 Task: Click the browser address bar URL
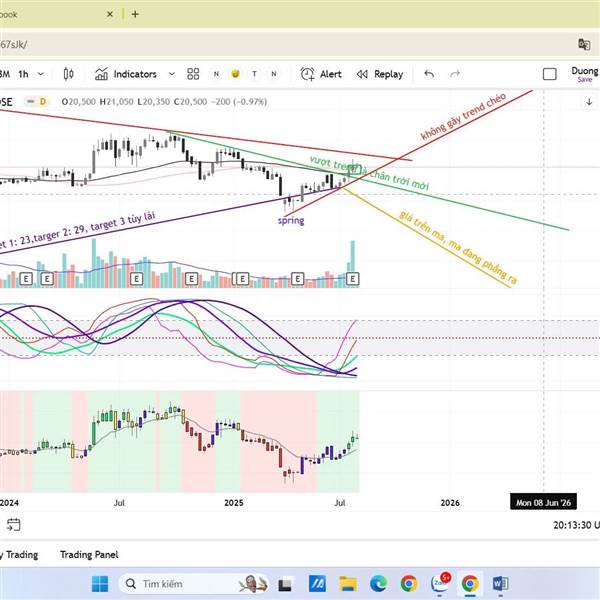(x=13, y=44)
